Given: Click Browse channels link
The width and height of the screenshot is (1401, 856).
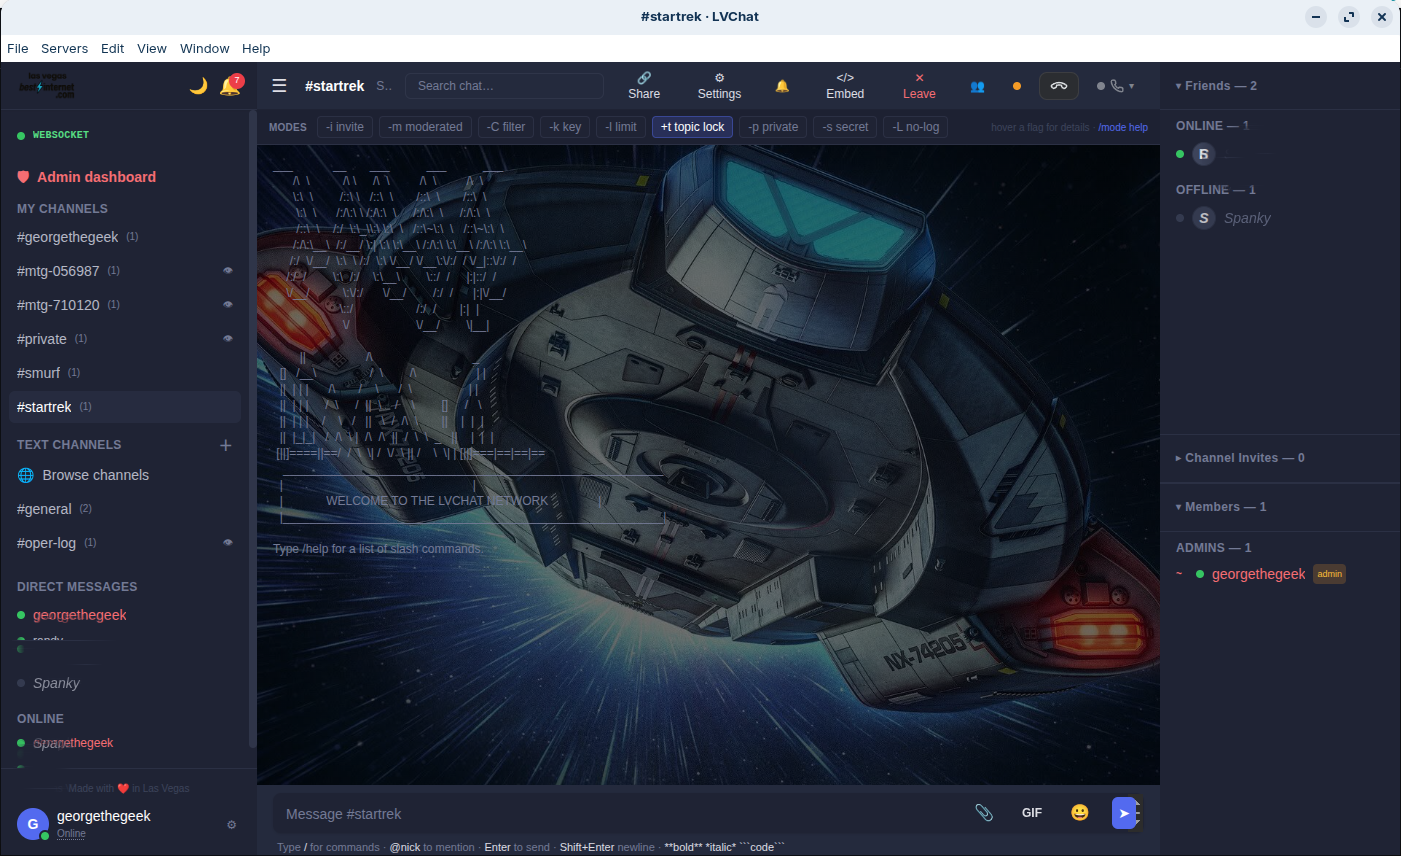Looking at the screenshot, I should (96, 475).
